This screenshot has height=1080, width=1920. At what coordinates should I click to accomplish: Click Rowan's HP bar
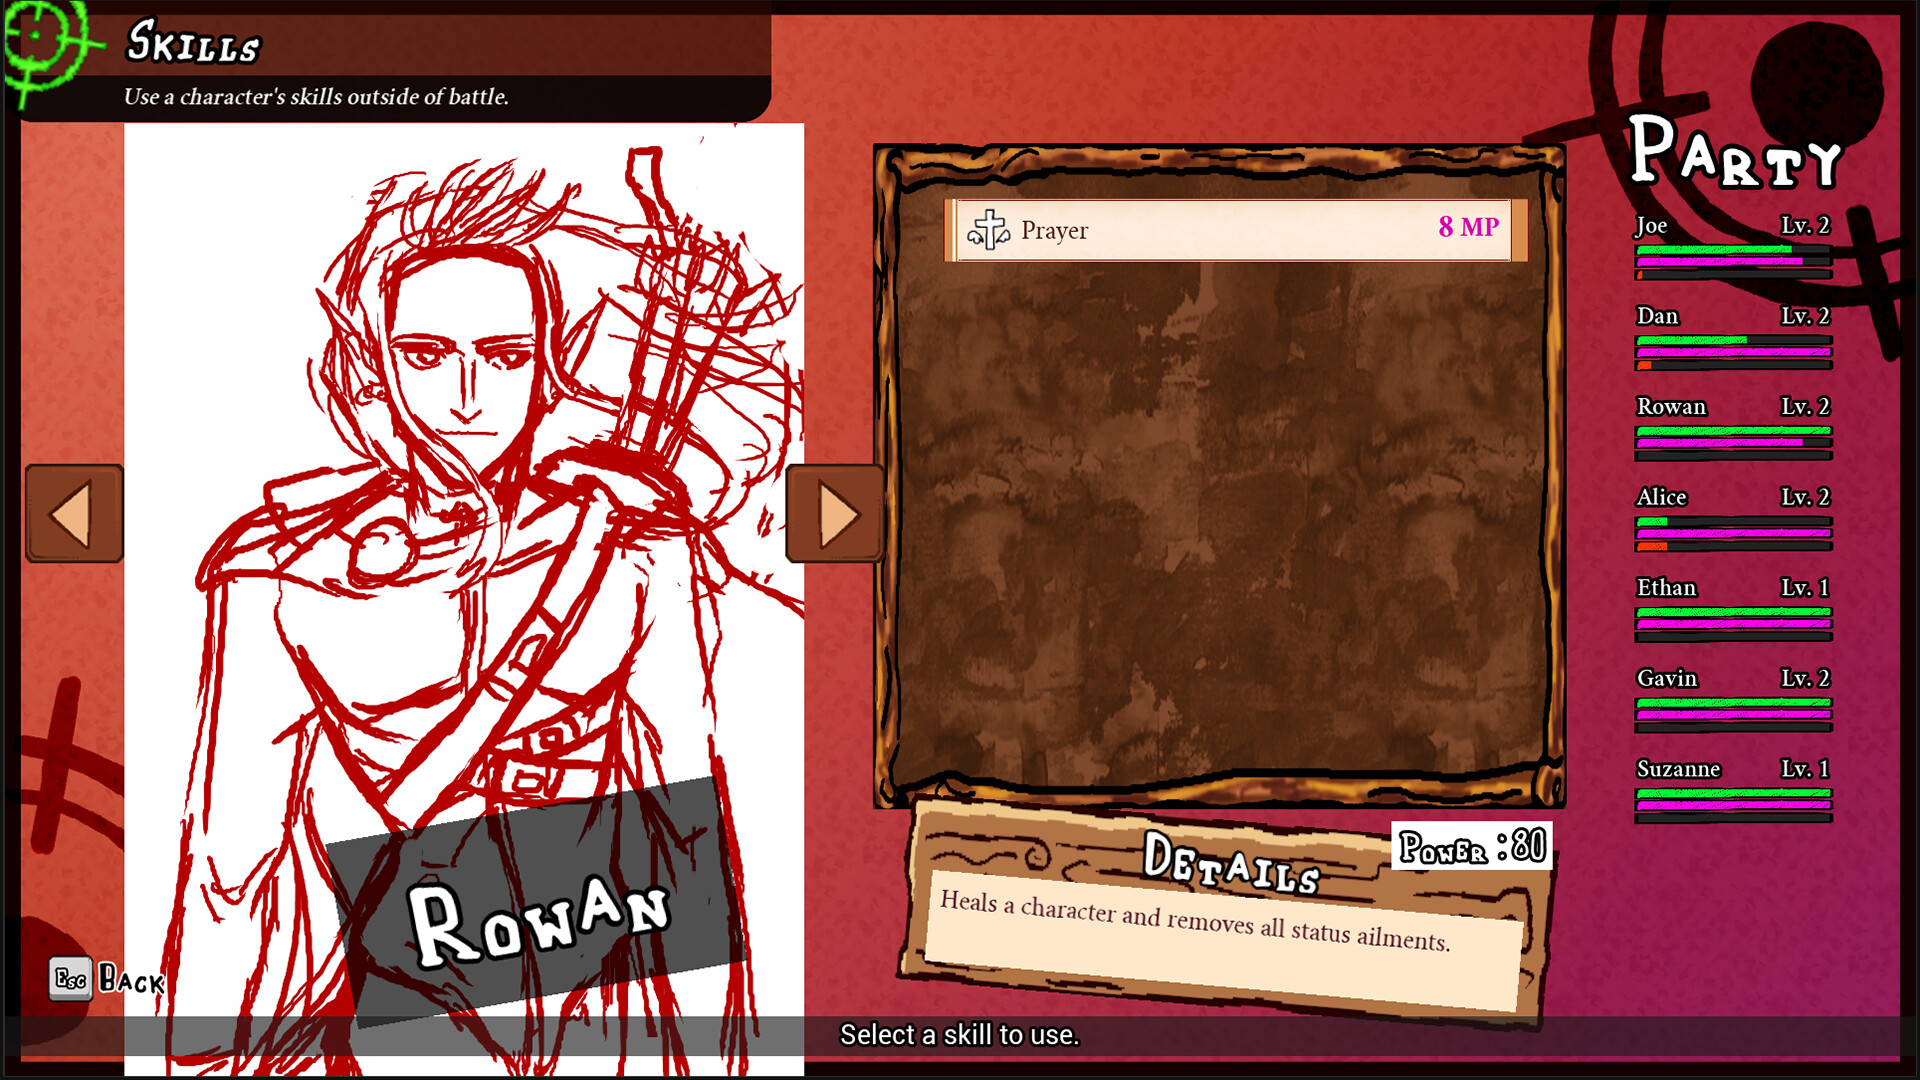click(1732, 430)
